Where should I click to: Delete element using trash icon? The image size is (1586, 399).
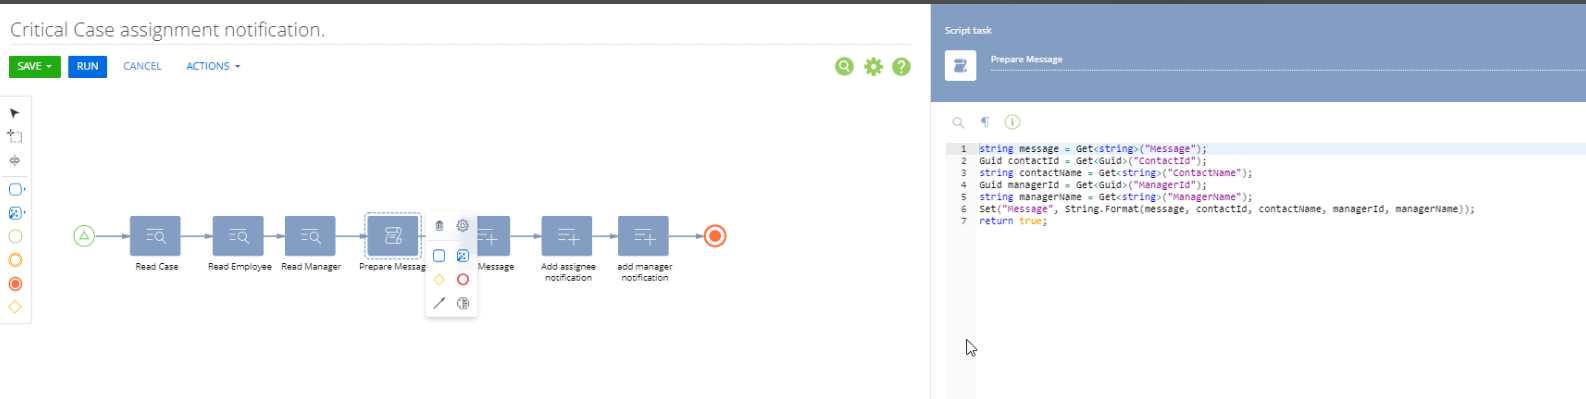[439, 226]
